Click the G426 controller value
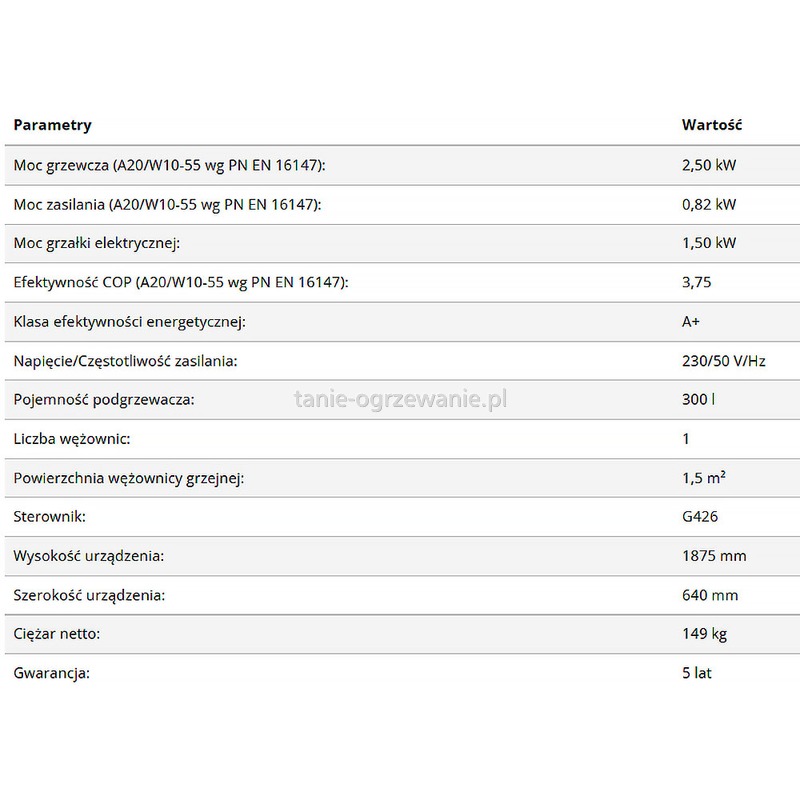 pos(699,517)
